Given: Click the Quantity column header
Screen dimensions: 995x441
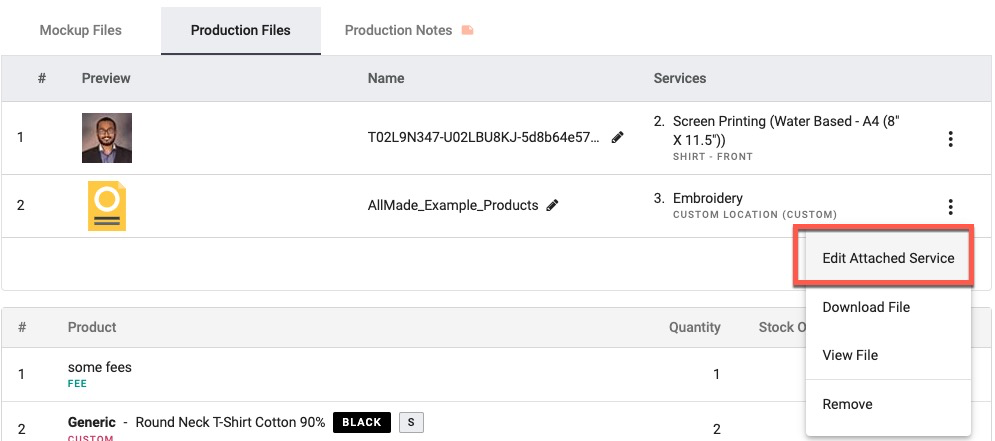Looking at the screenshot, I should pyautogui.click(x=695, y=327).
